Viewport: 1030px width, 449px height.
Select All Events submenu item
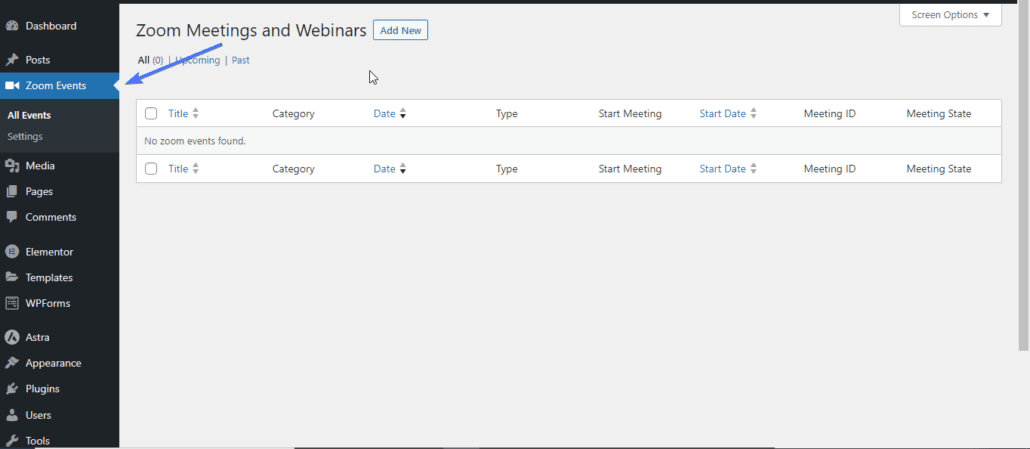29,116
